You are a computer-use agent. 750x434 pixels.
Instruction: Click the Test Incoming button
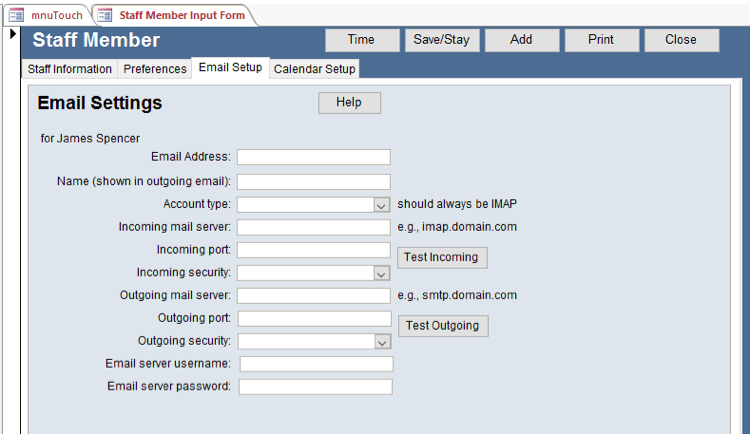[x=442, y=257]
